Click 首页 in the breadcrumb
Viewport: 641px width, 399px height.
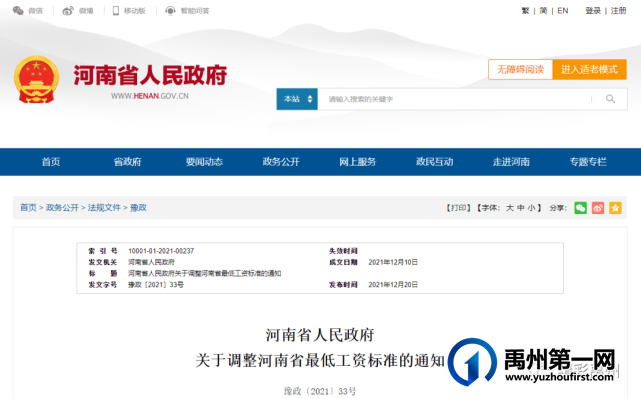point(28,208)
